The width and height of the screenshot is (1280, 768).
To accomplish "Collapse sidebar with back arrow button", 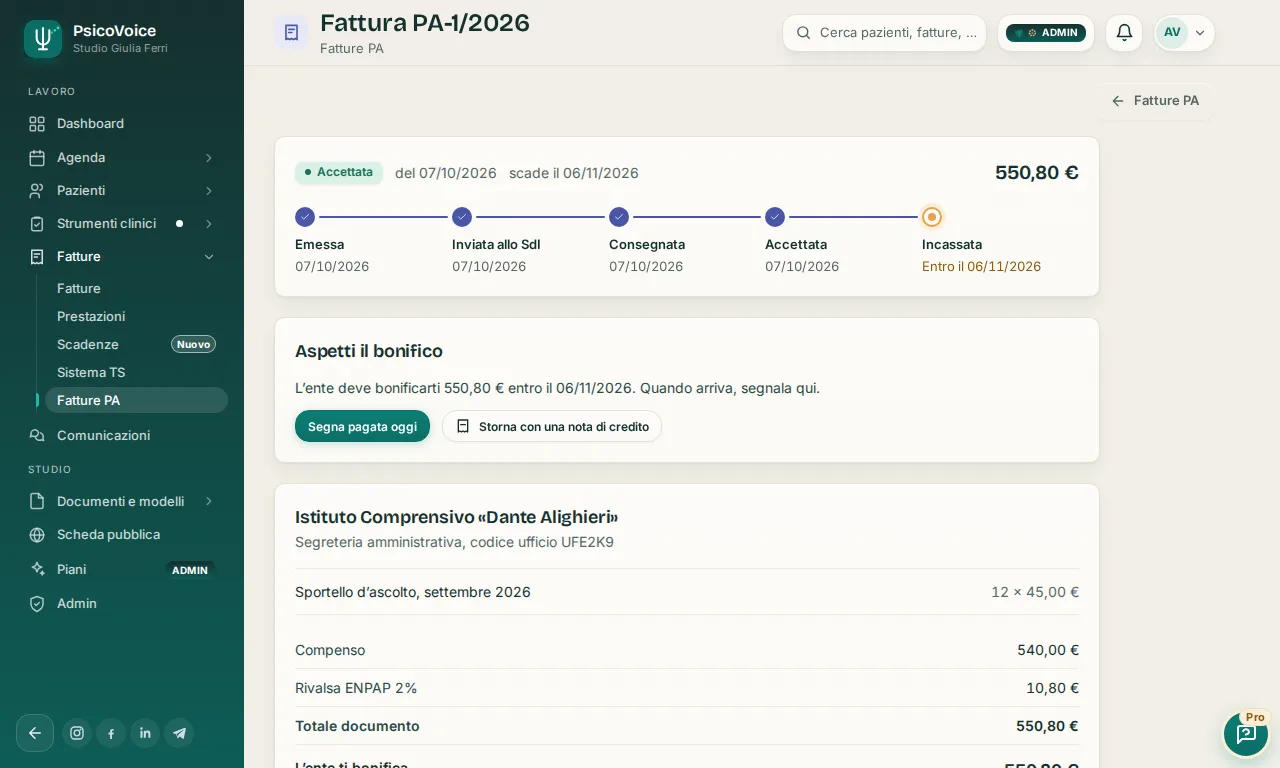I will click(35, 733).
